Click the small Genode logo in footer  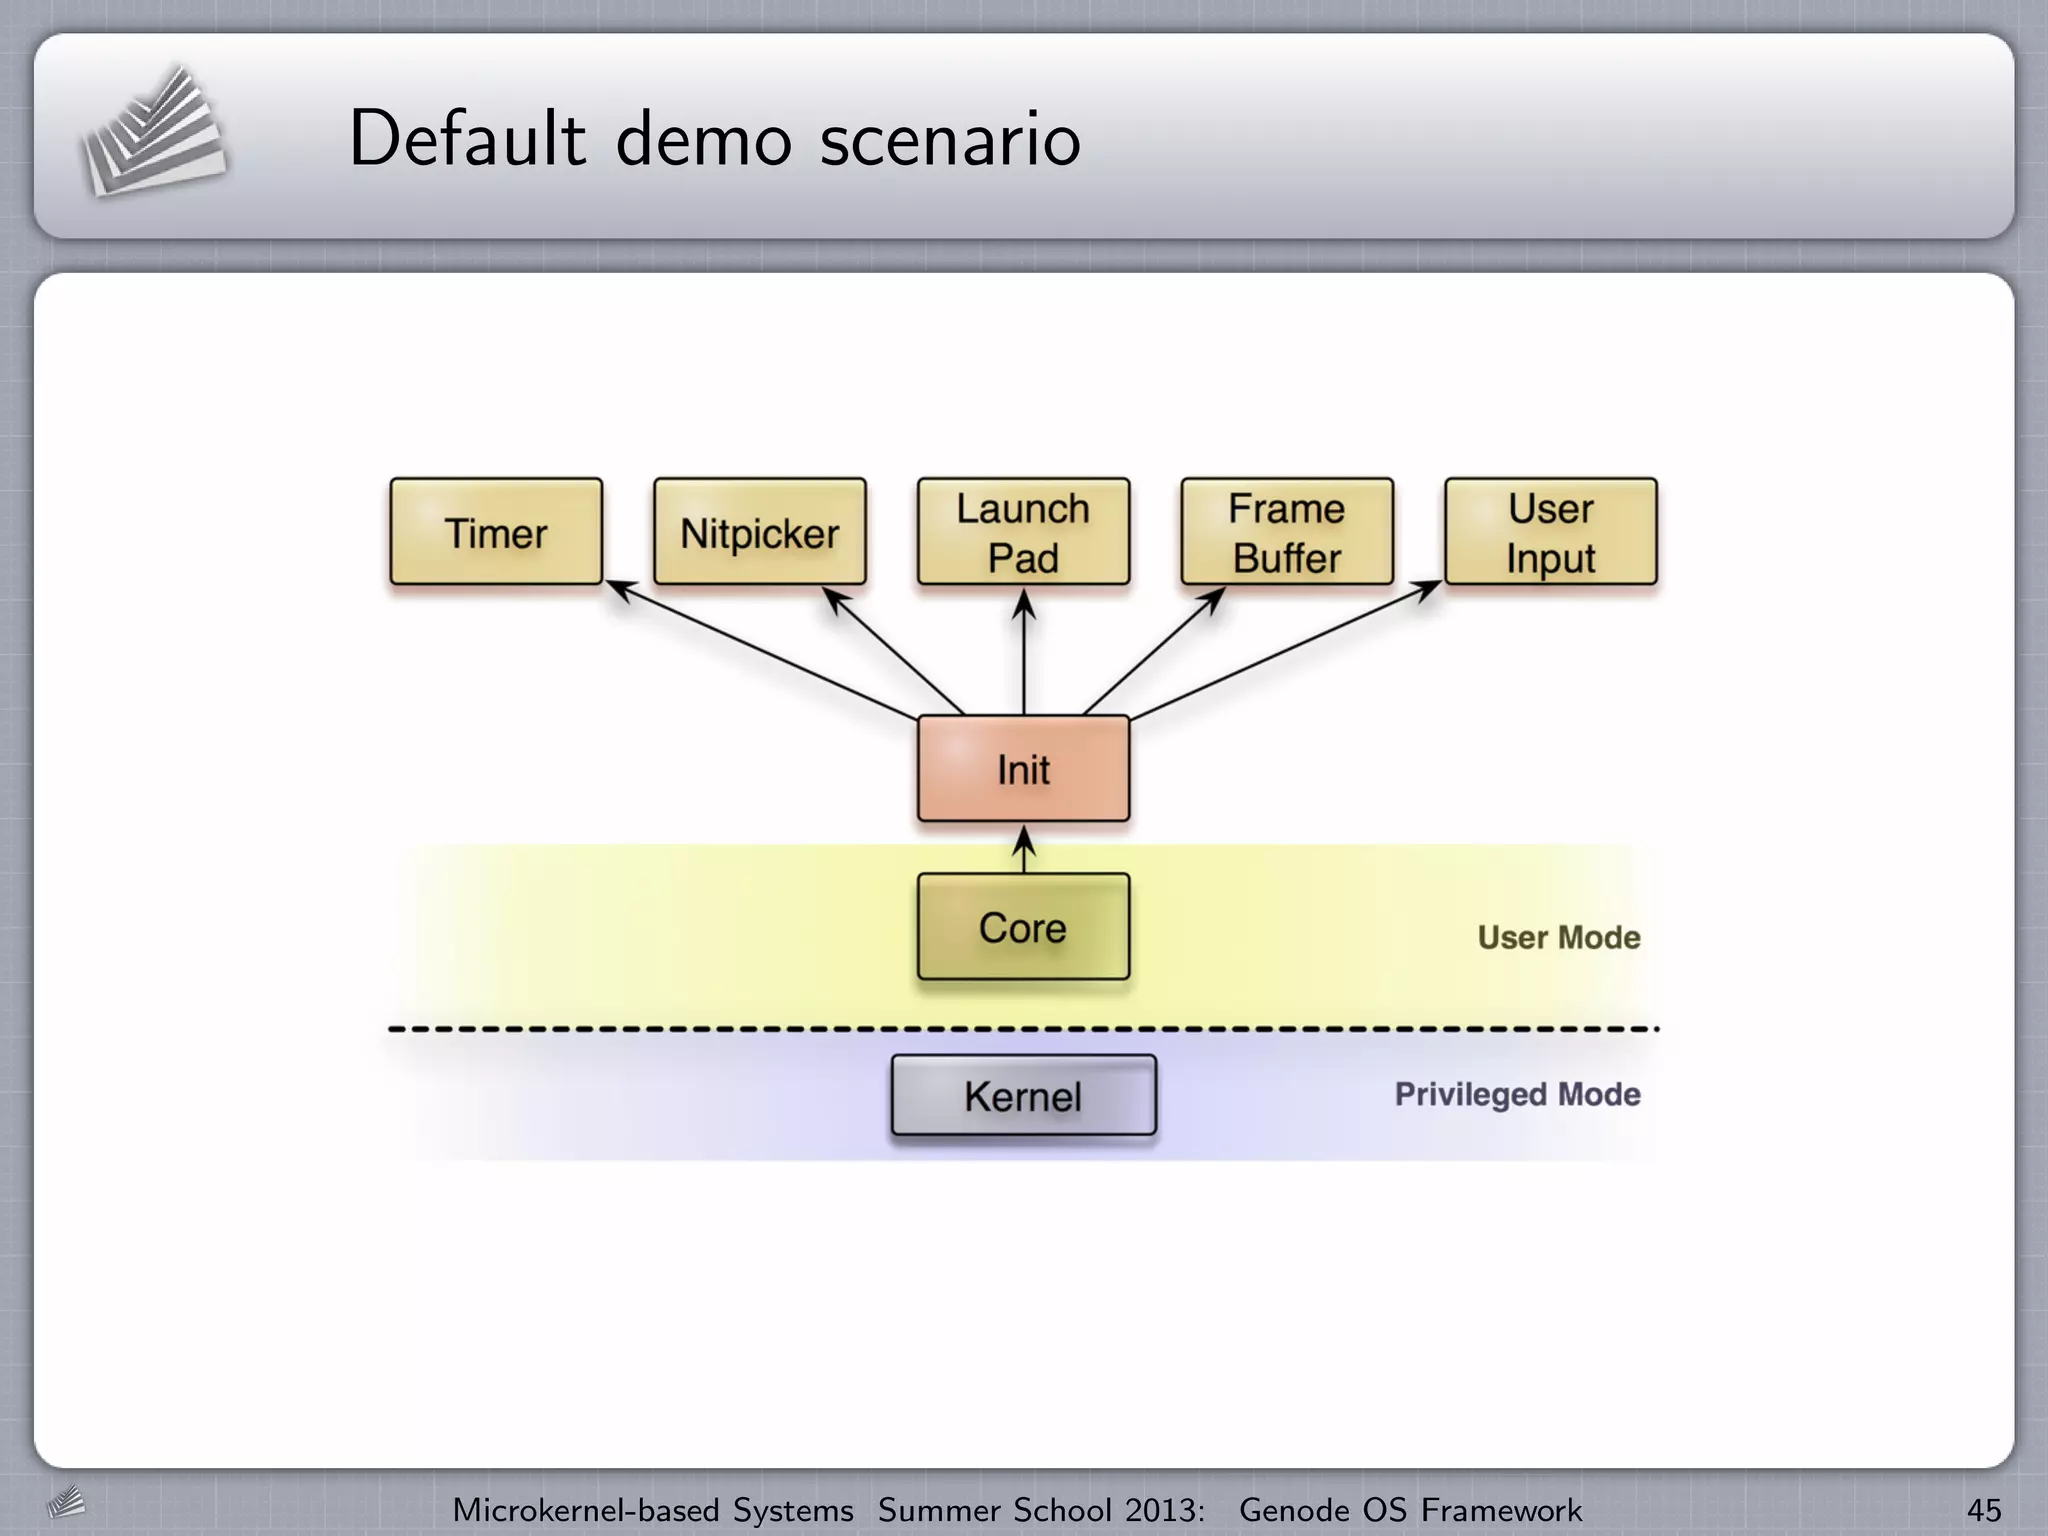(x=66, y=1502)
